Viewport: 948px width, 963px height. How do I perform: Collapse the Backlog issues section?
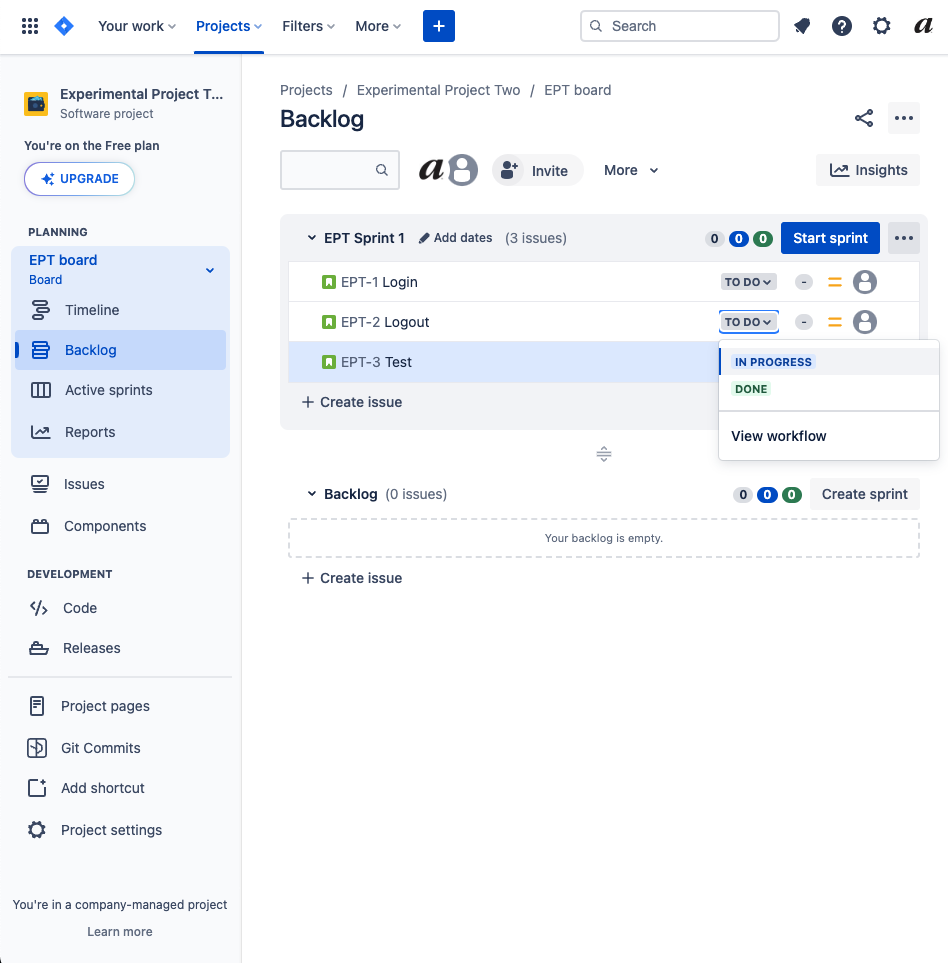311,493
